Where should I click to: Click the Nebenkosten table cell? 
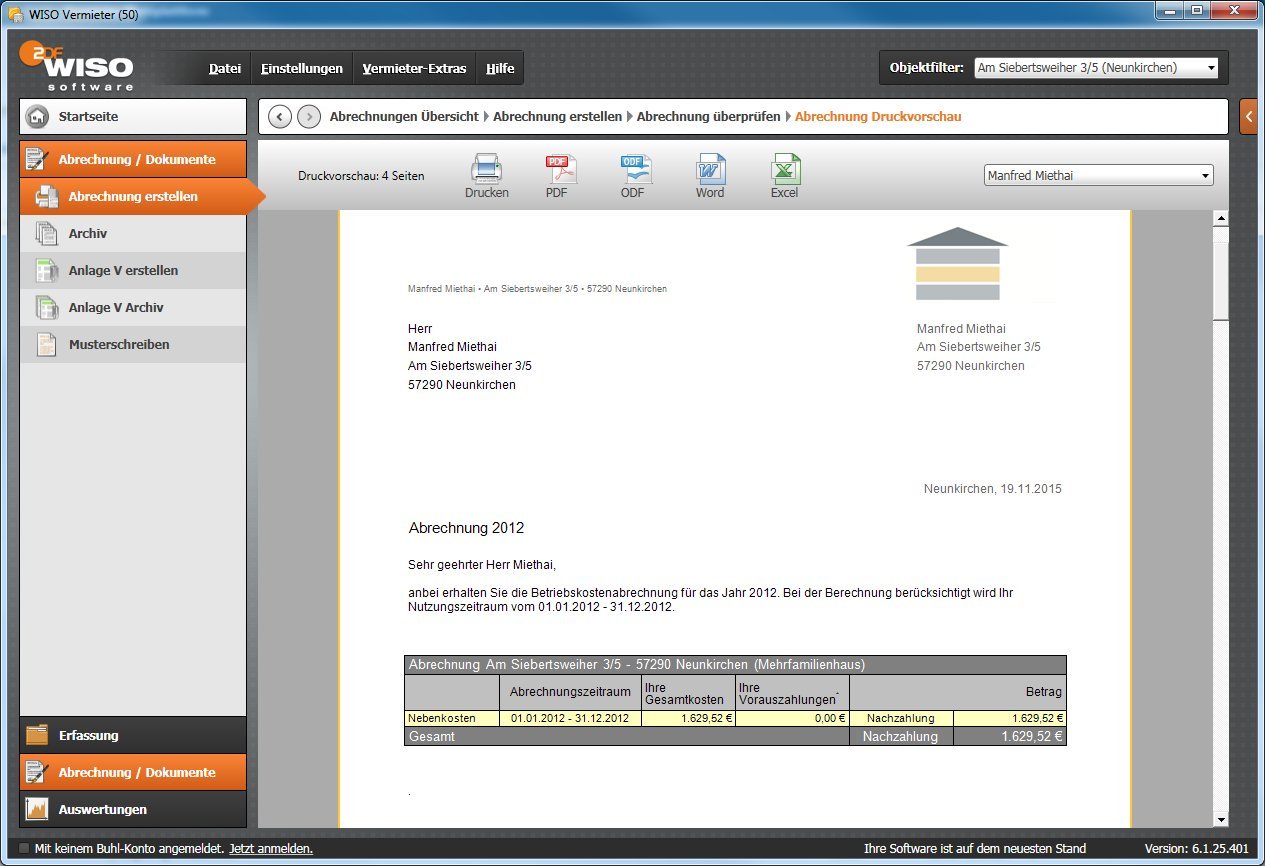pos(452,718)
